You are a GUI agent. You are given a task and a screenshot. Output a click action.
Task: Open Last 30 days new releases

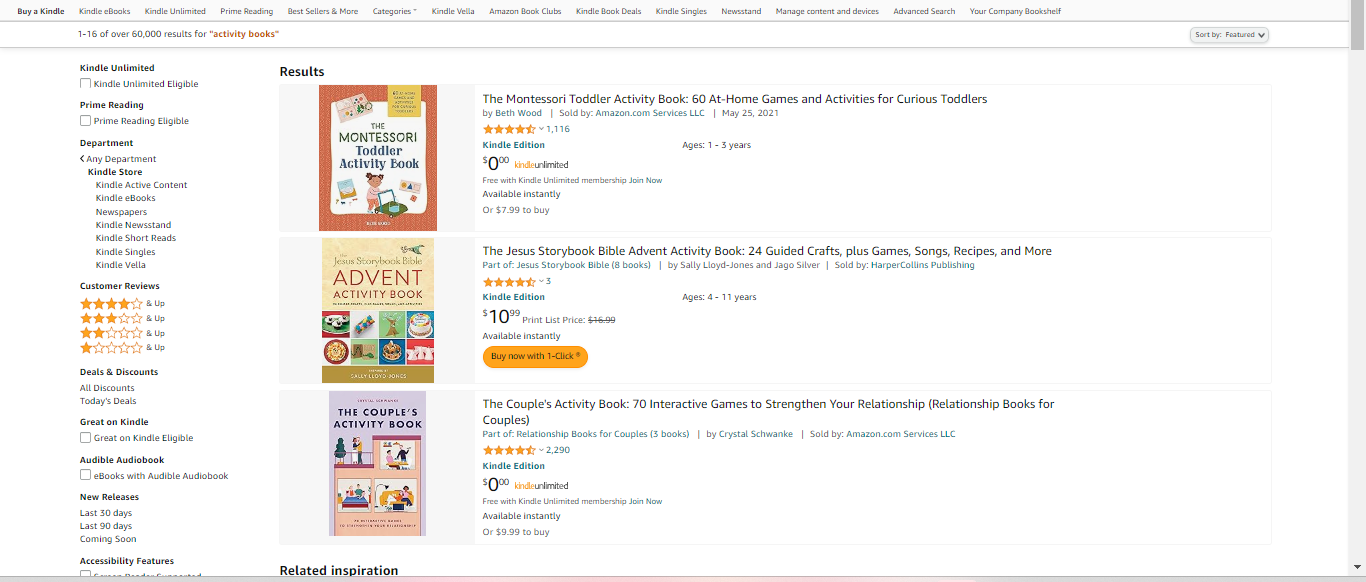106,513
